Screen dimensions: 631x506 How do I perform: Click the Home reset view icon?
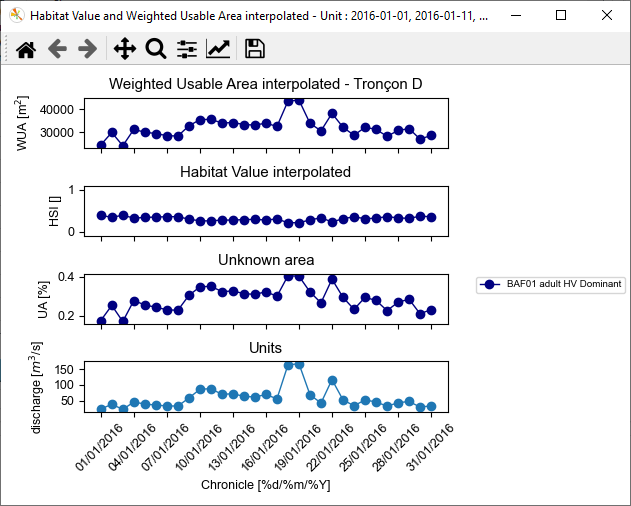tap(26, 48)
